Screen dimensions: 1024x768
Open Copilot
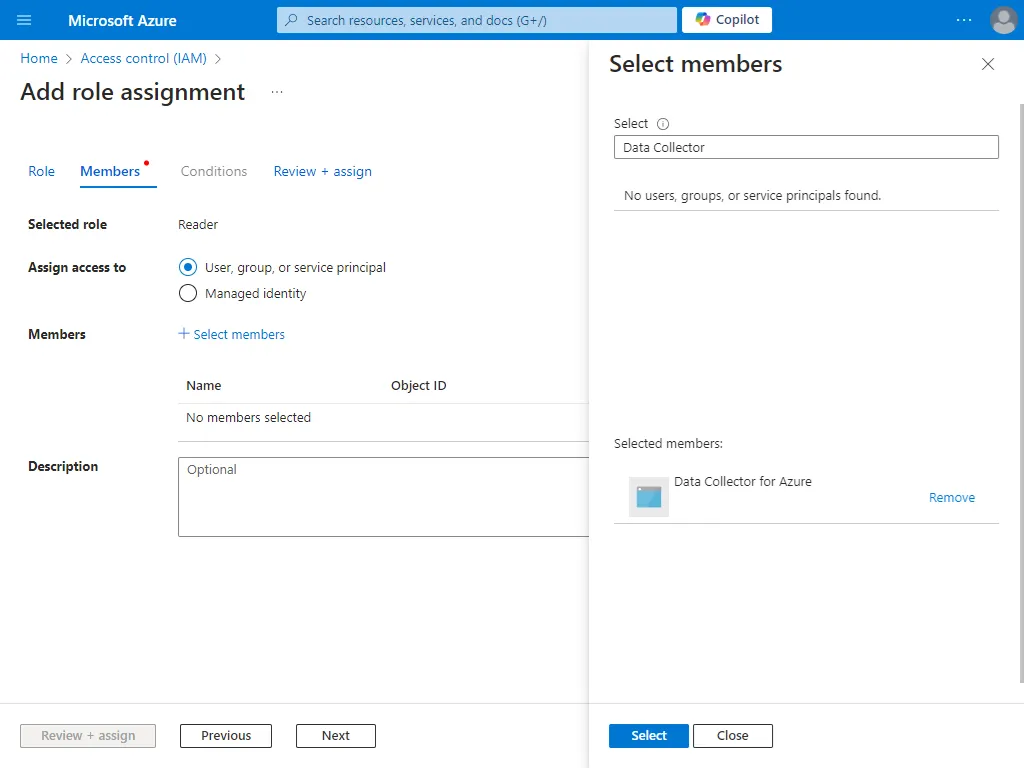point(727,20)
